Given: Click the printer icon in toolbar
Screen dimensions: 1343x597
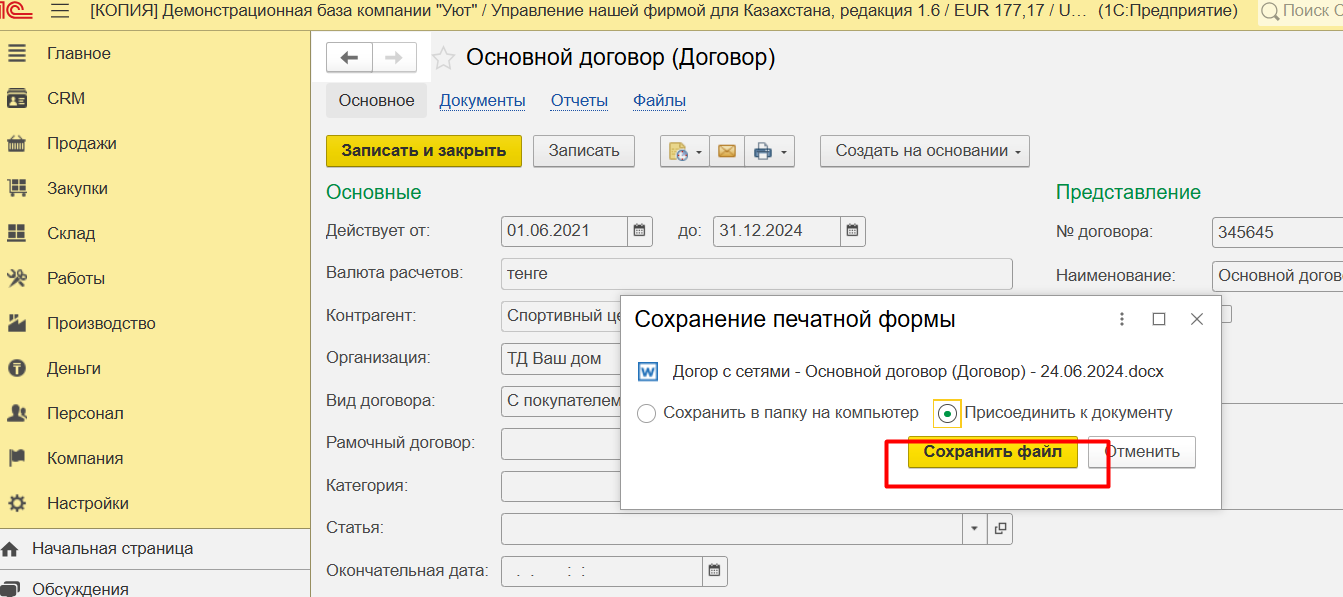Looking at the screenshot, I should click(763, 151).
